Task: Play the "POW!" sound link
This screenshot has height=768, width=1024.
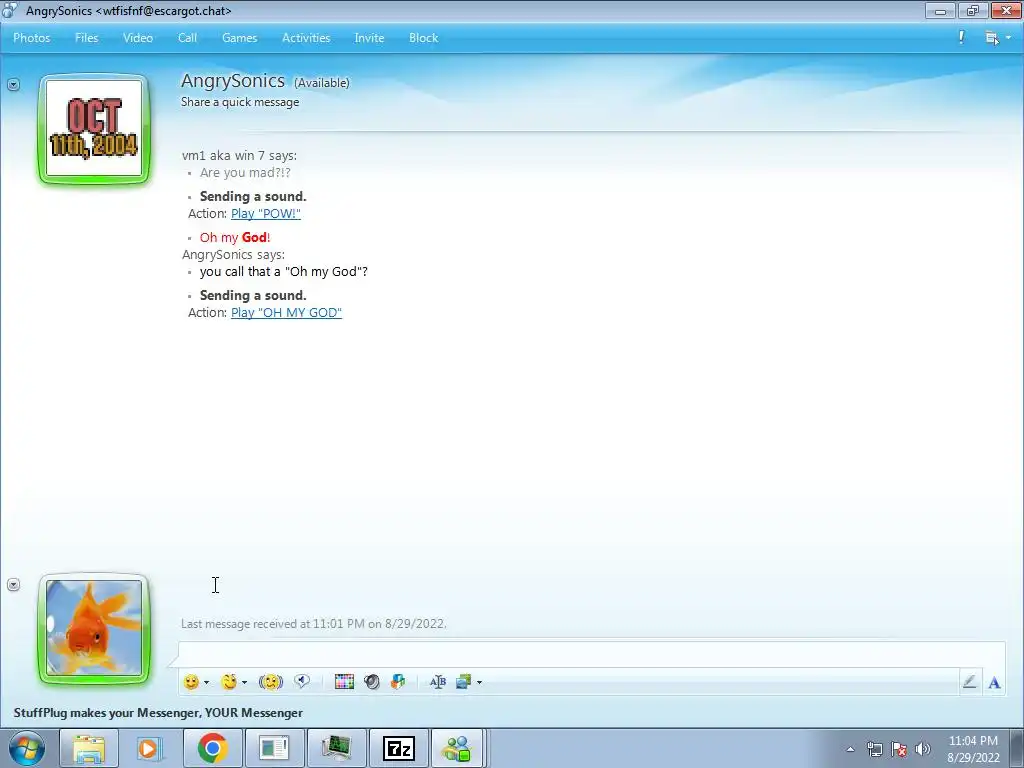Action: click(266, 214)
